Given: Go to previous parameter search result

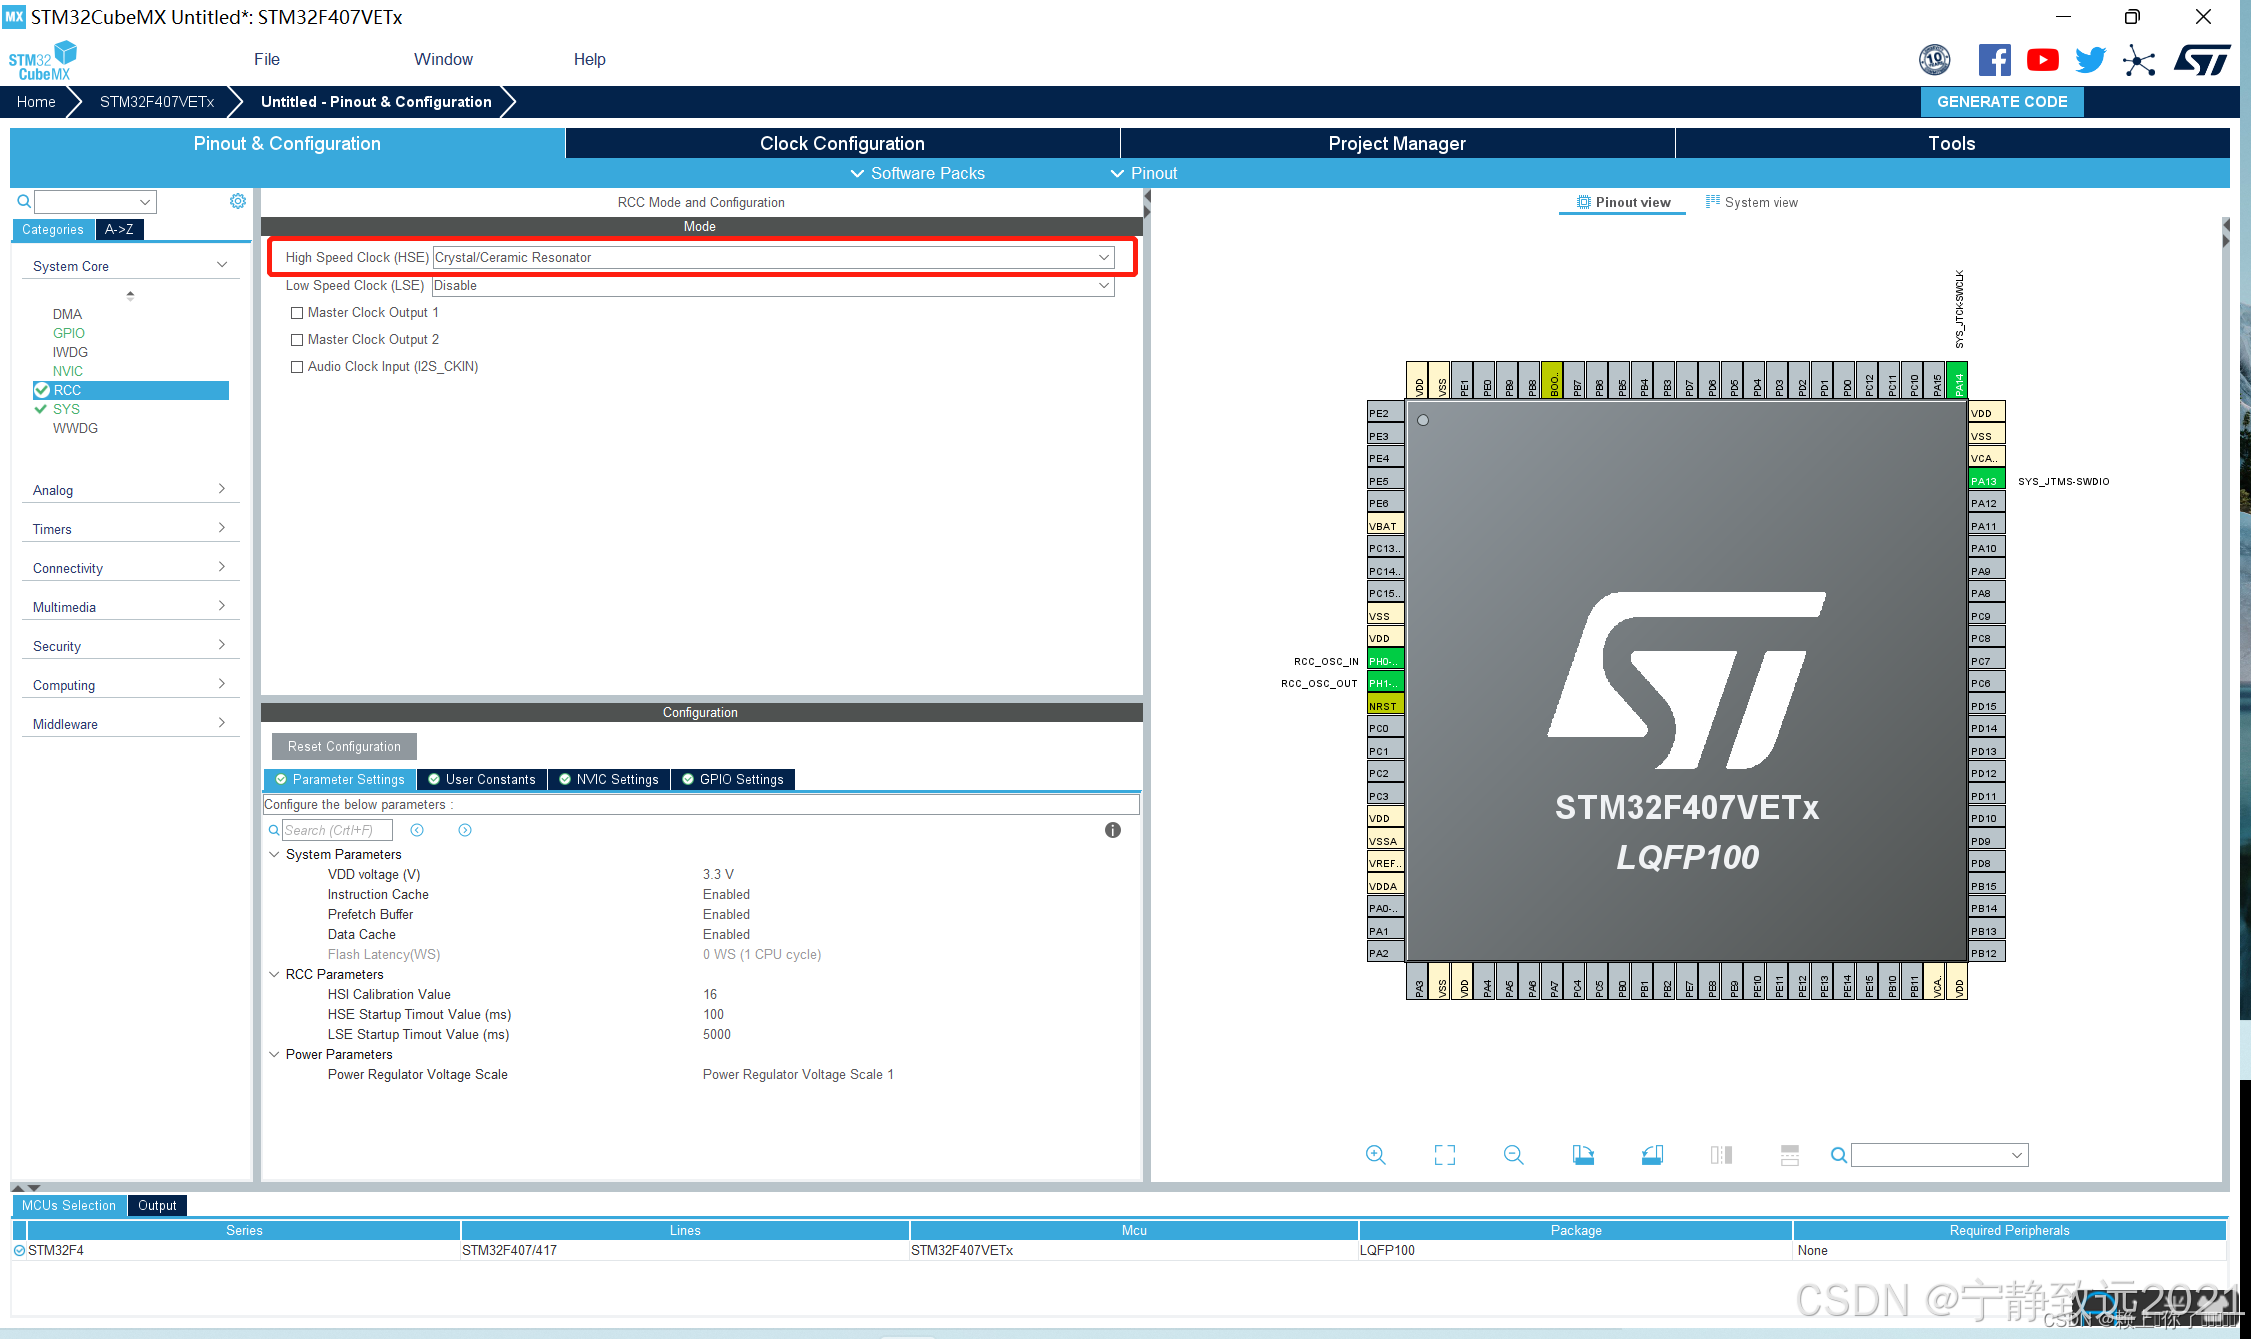Looking at the screenshot, I should 417,830.
